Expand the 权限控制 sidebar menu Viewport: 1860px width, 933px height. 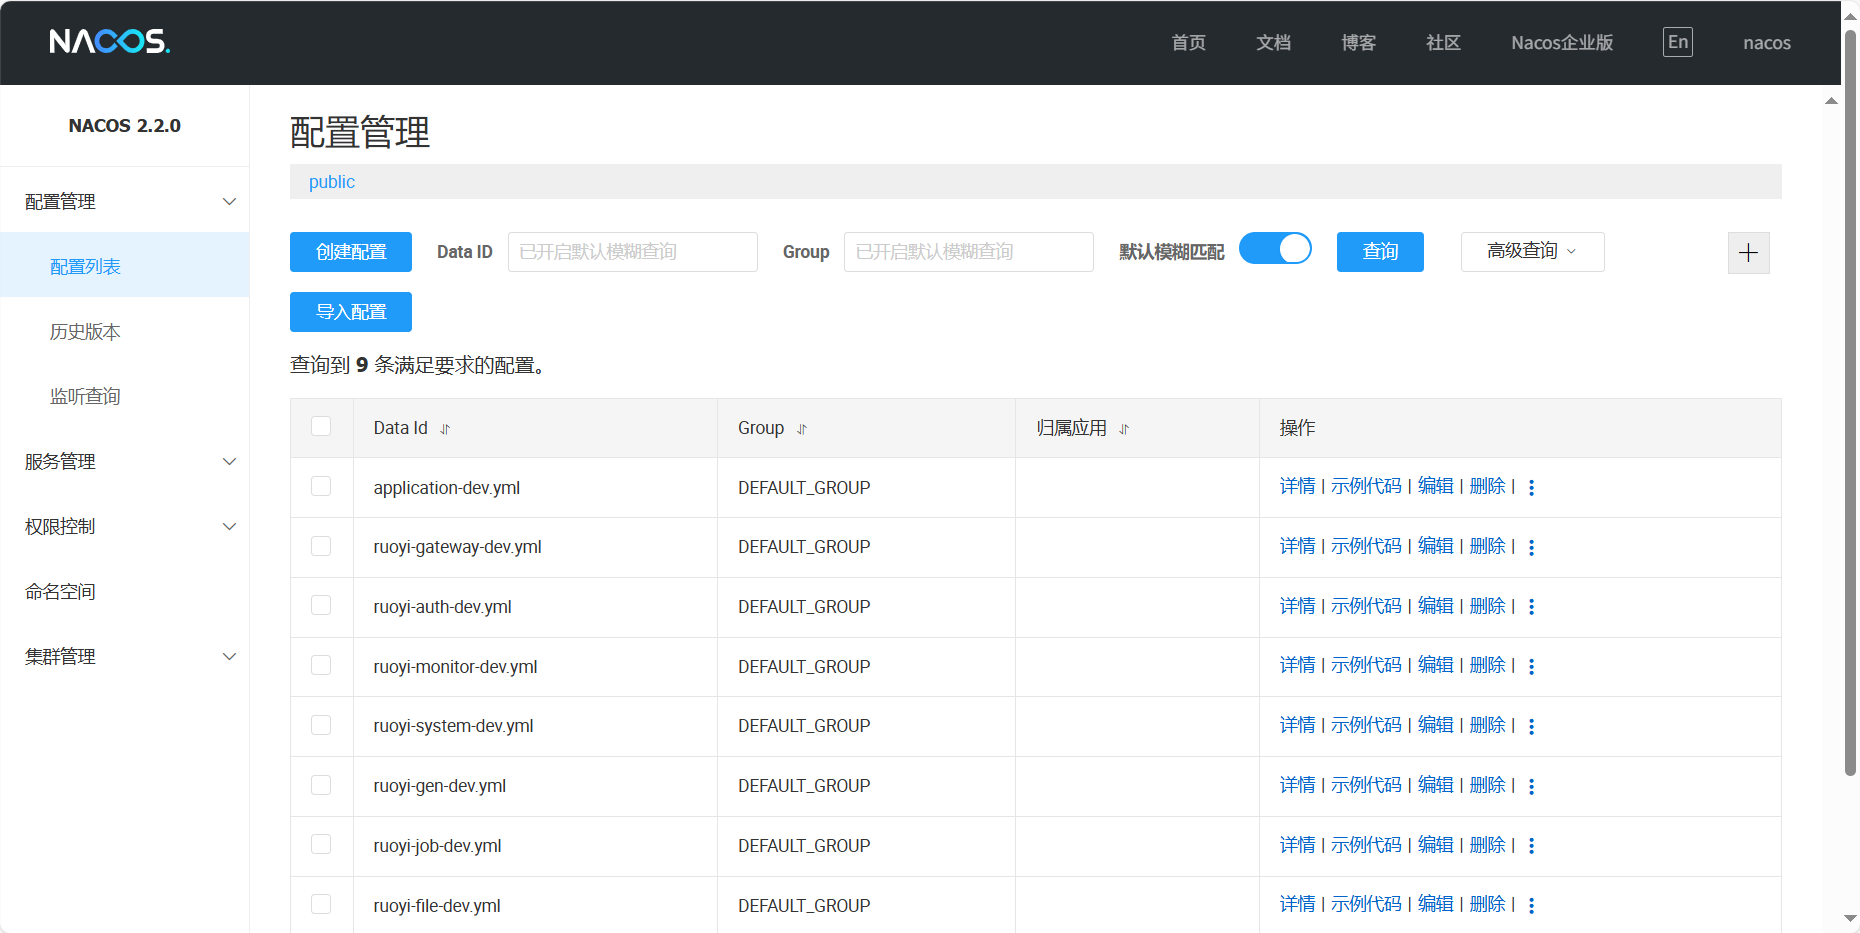click(x=125, y=526)
